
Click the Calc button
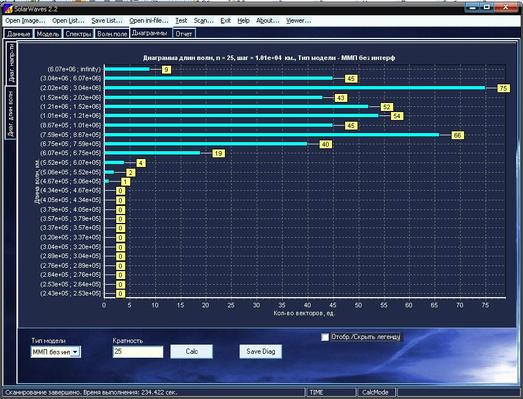click(x=191, y=352)
